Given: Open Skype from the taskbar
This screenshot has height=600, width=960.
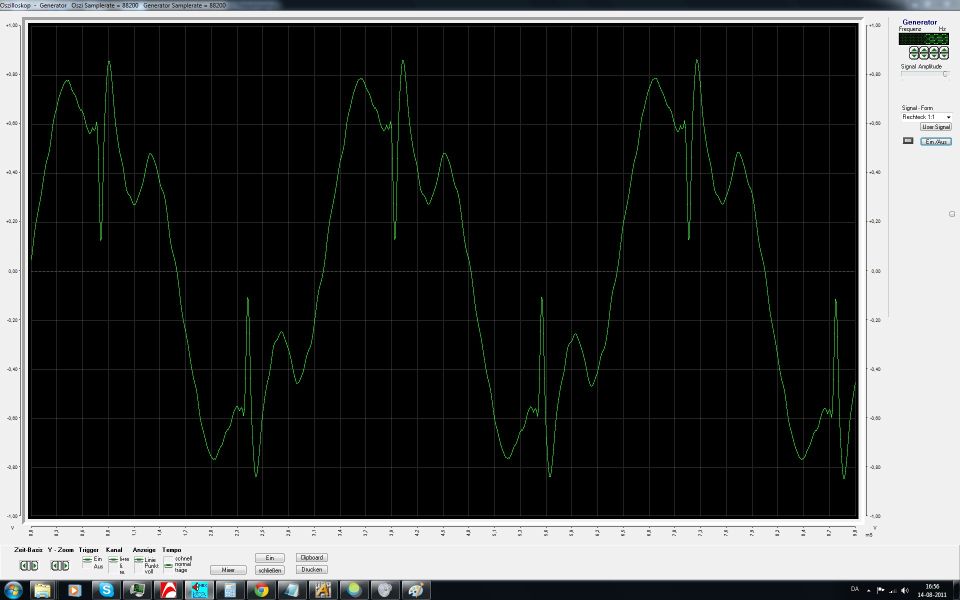Looking at the screenshot, I should pyautogui.click(x=106, y=590).
